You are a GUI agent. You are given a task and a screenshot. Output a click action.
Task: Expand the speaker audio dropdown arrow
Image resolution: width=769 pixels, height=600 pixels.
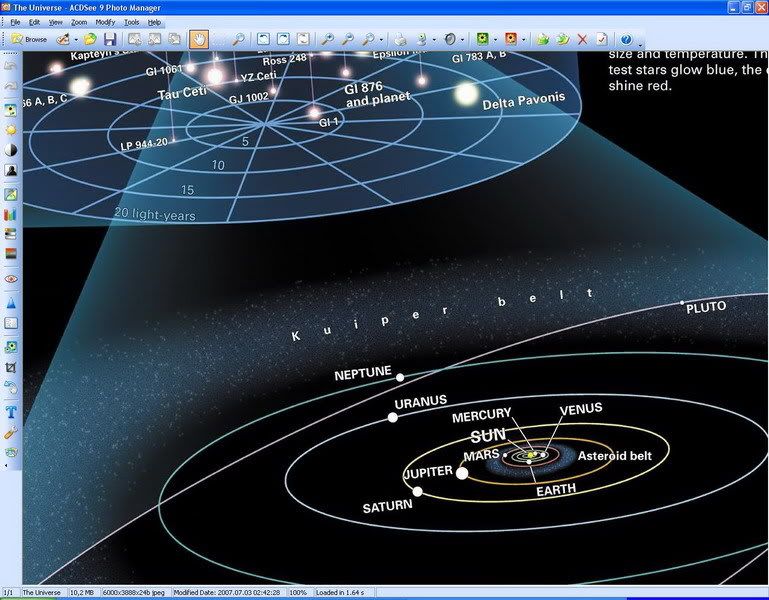point(462,40)
